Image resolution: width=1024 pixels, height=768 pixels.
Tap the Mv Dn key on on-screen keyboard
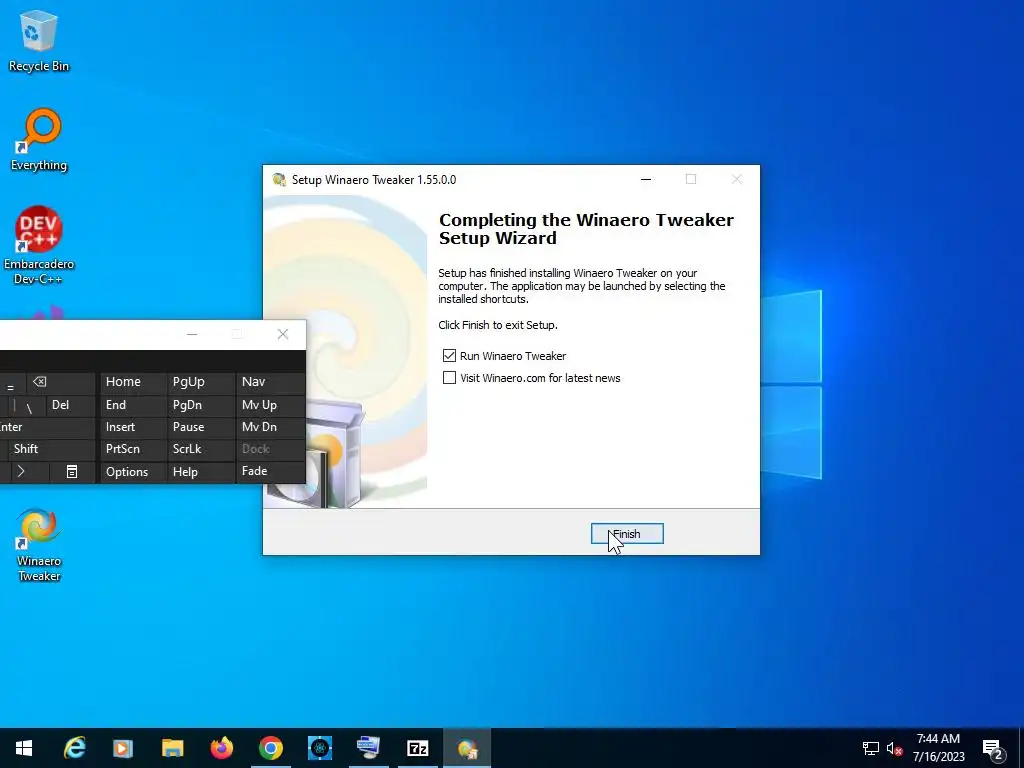(270, 427)
